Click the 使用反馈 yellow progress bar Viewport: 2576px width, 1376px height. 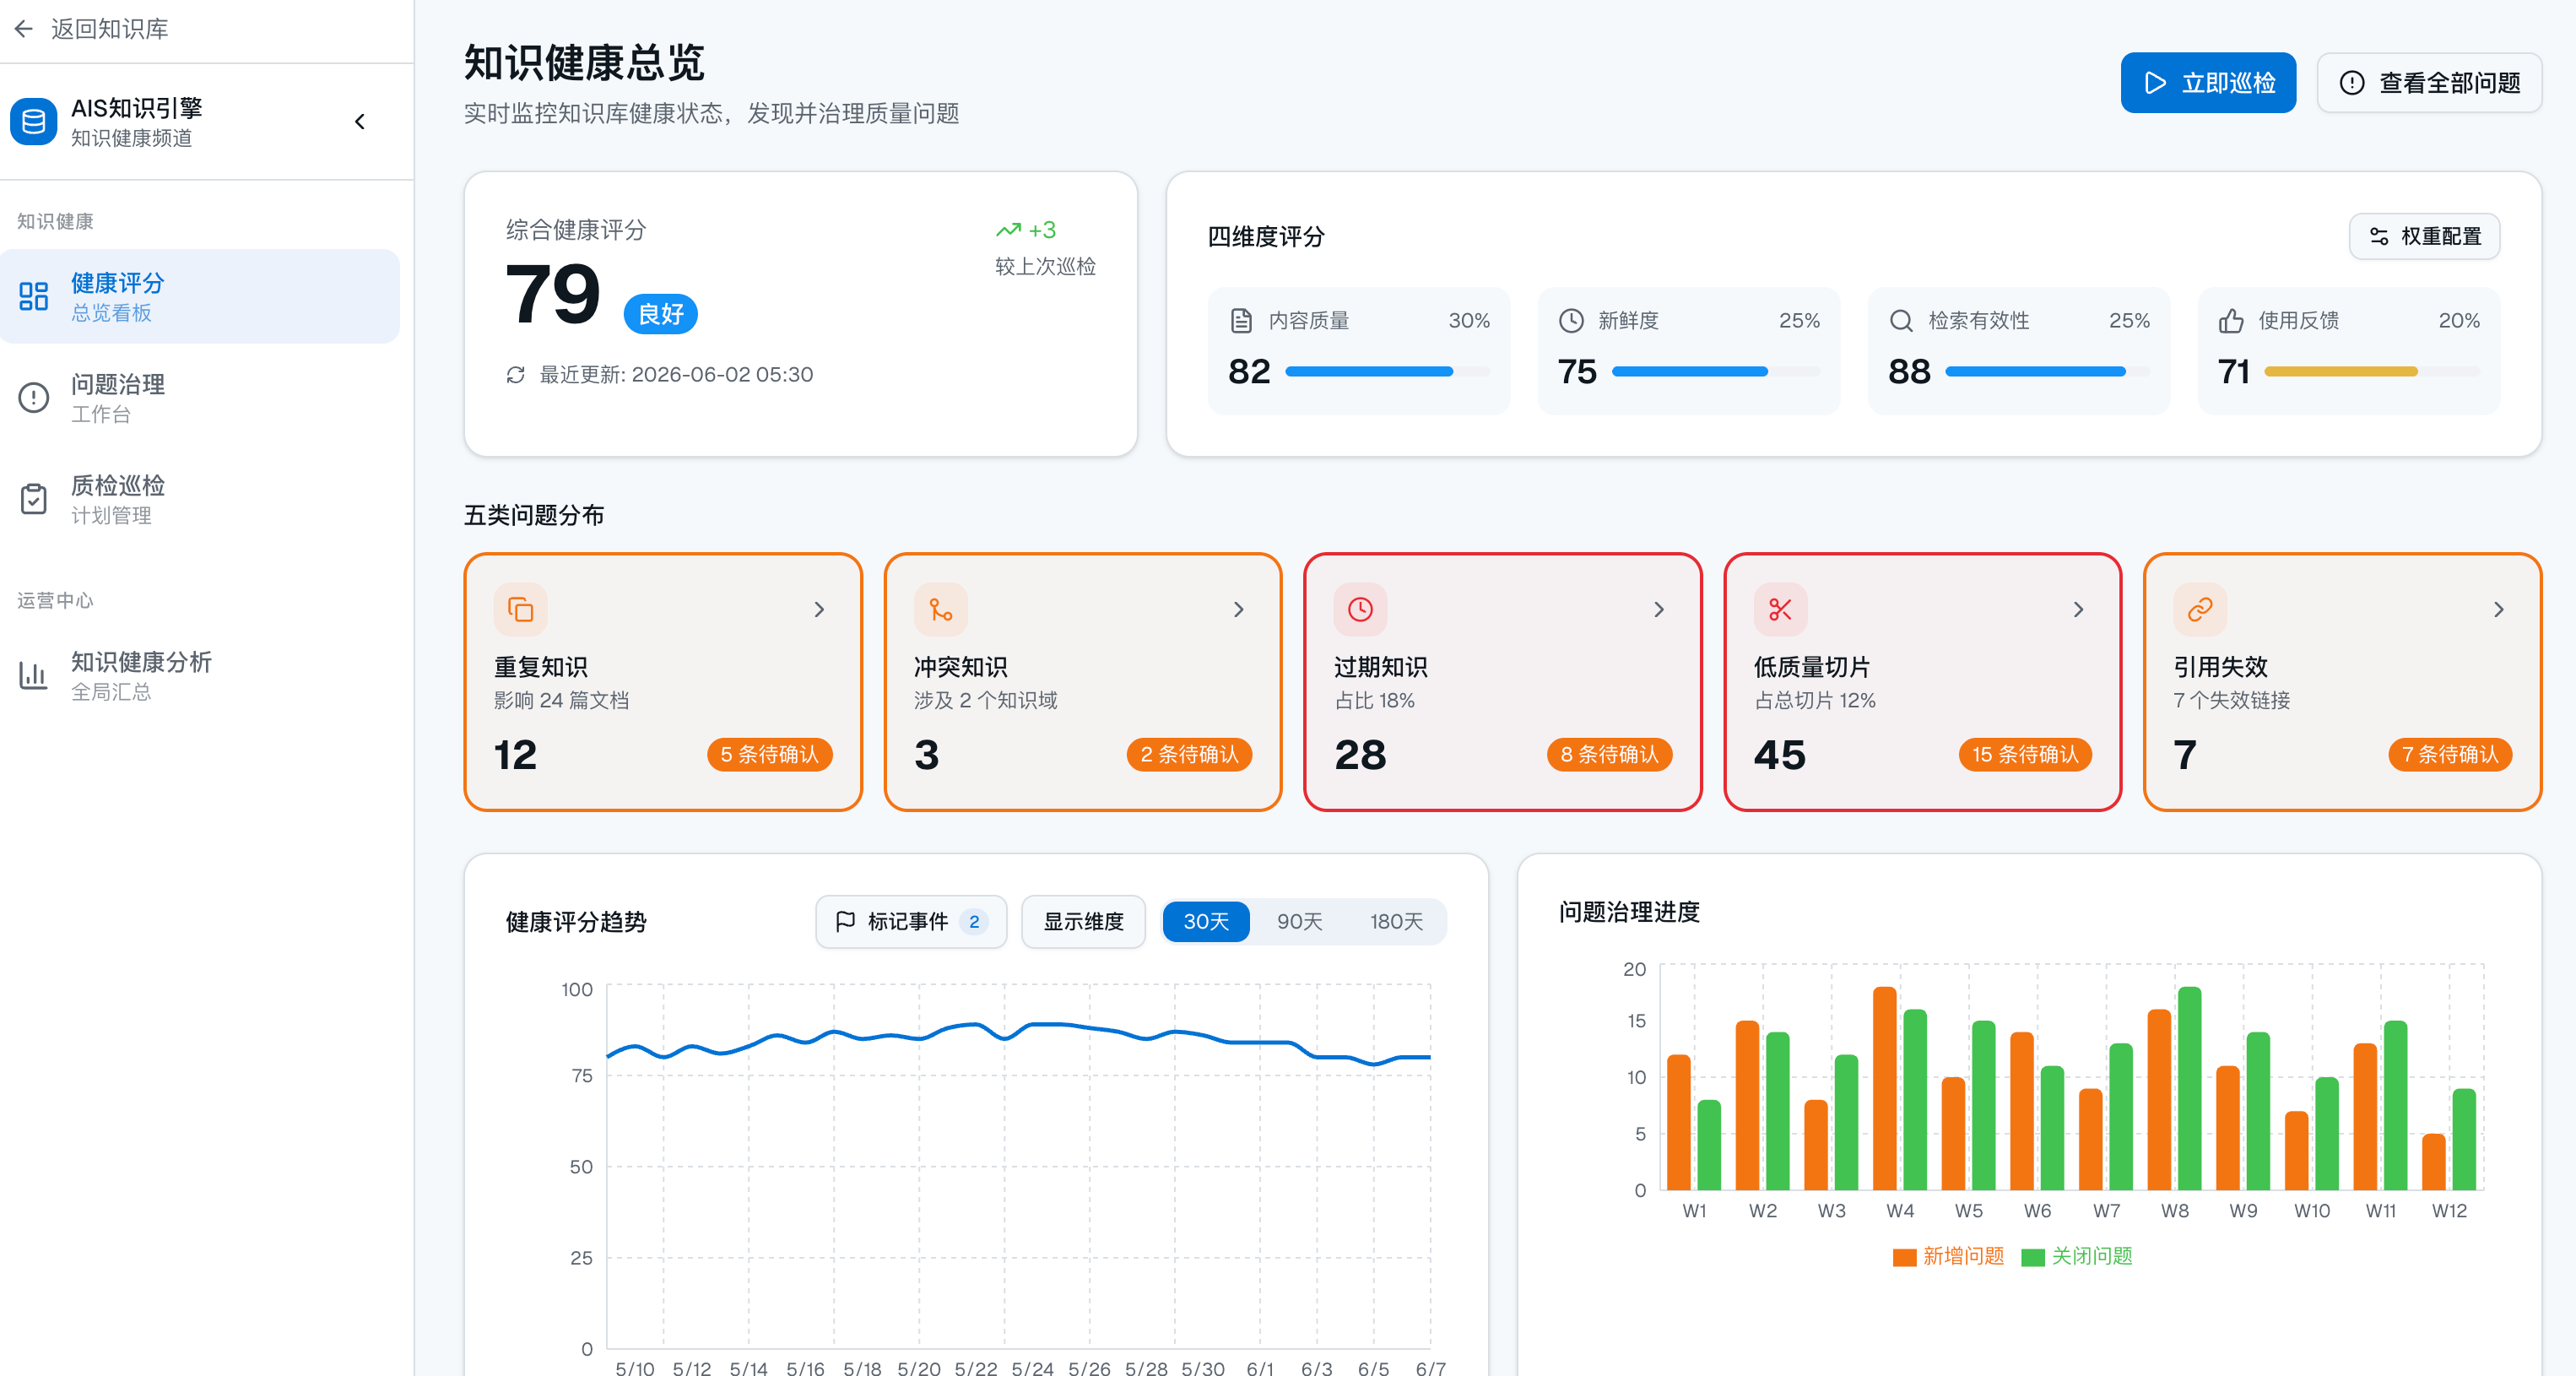click(x=2372, y=372)
